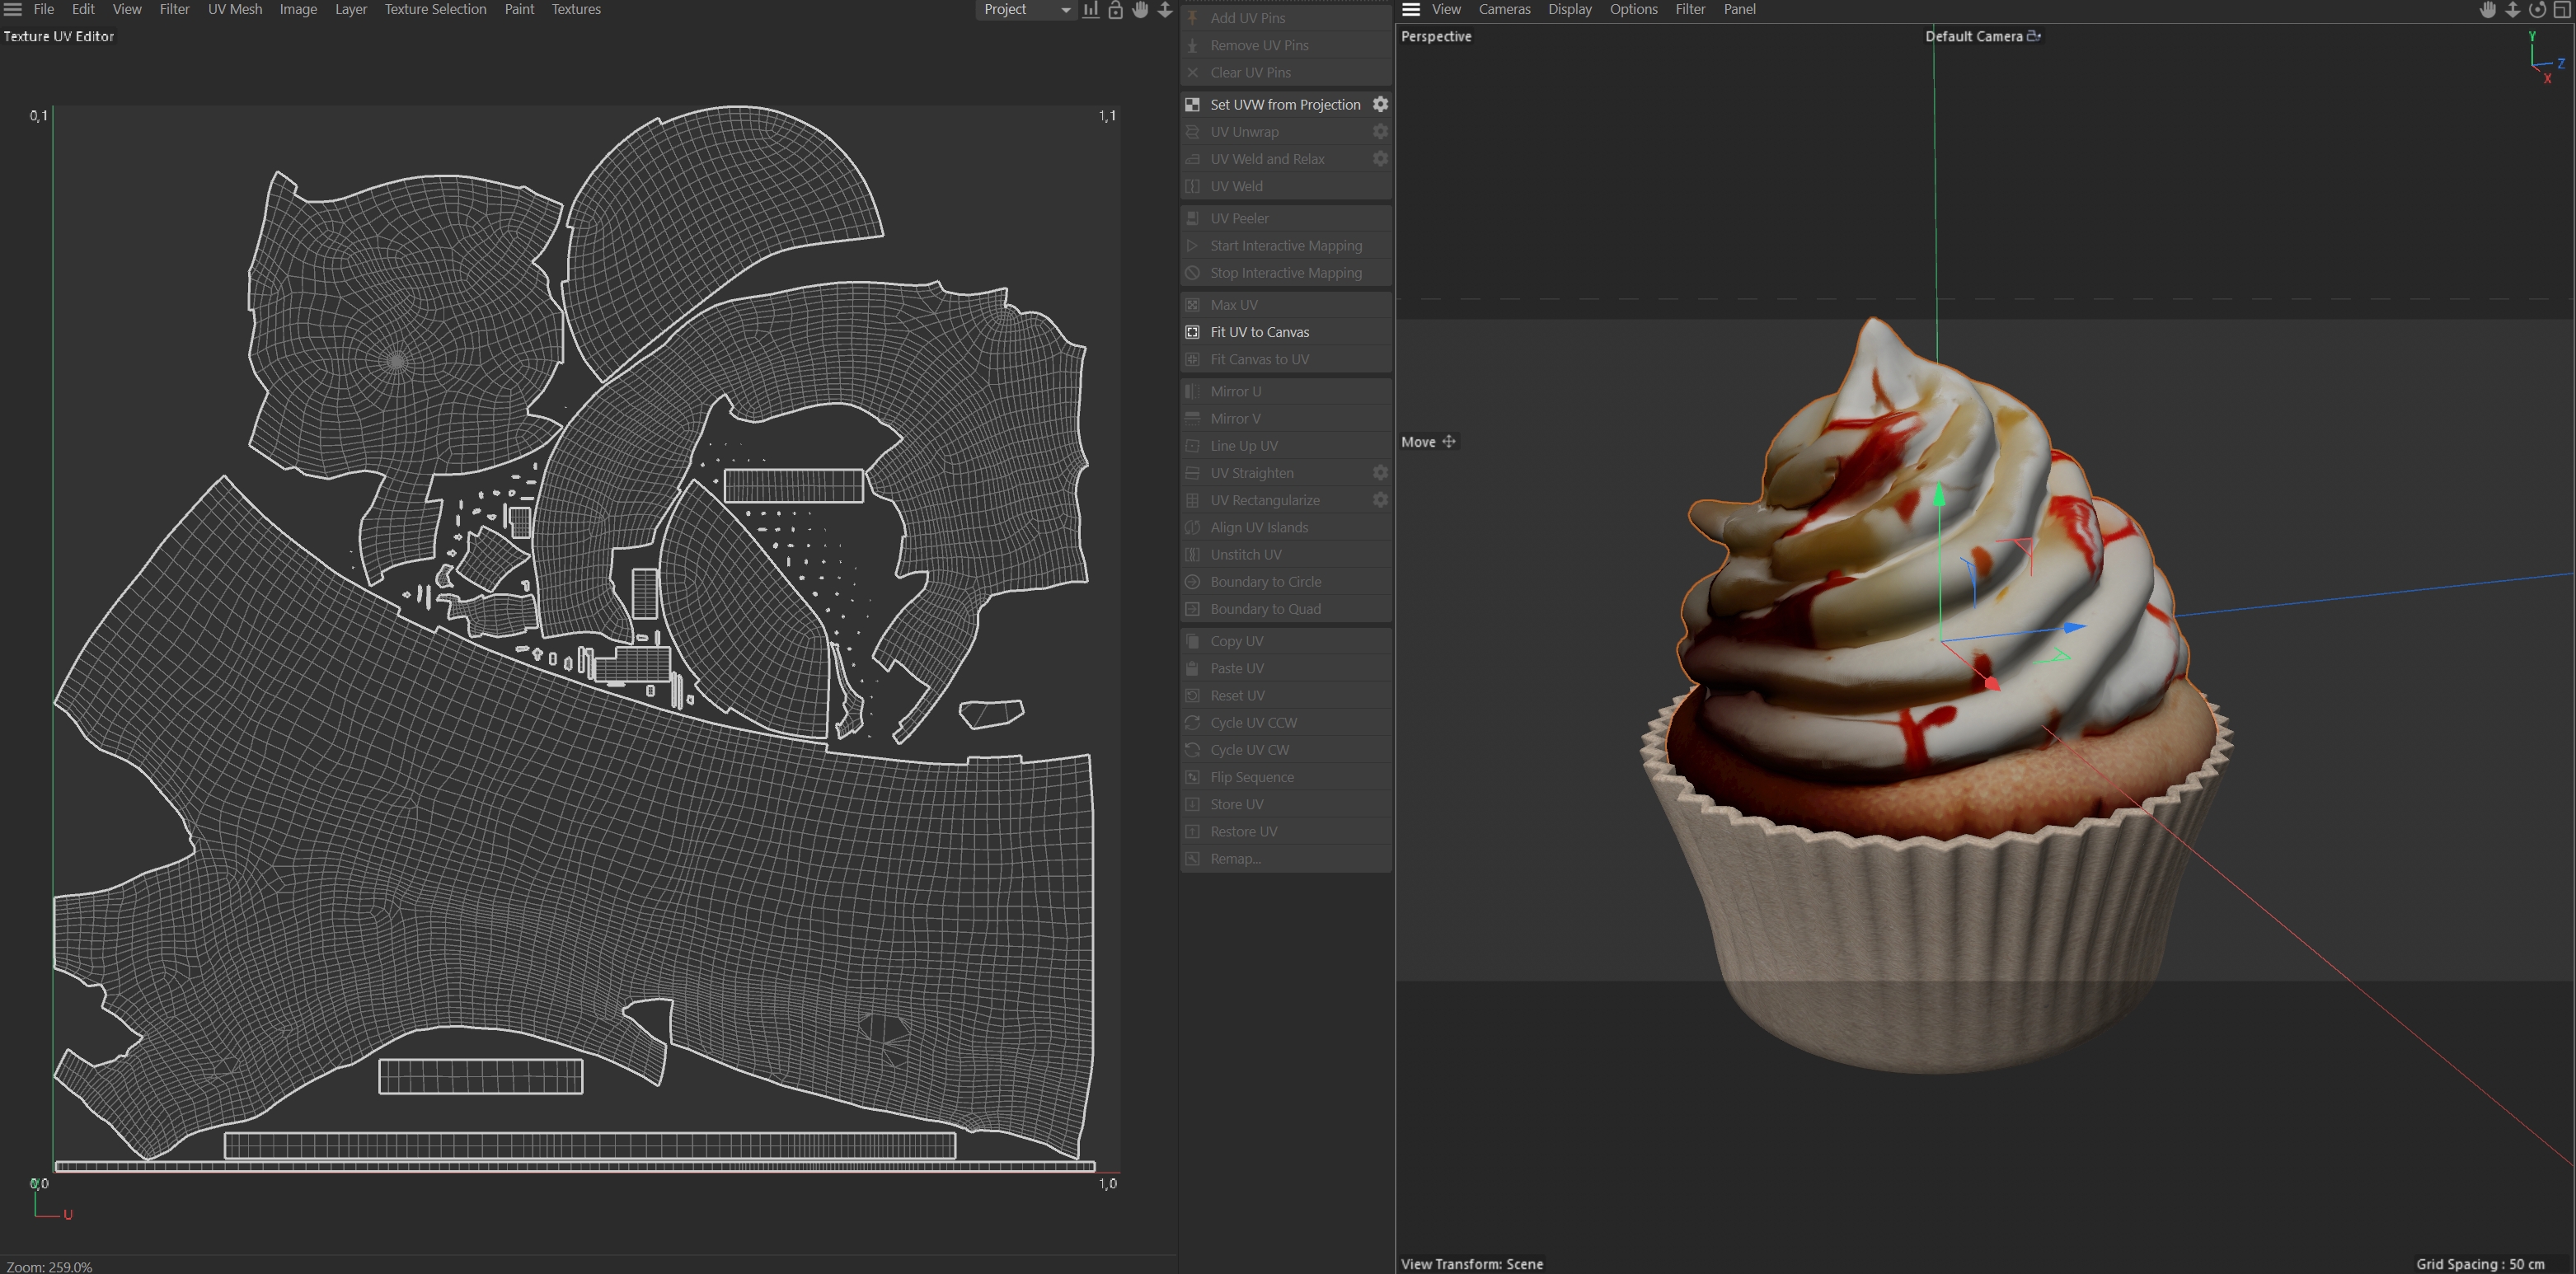Click the viewport dolly zoom arrows icon
Viewport: 2576px width, 1274px height.
pyautogui.click(x=2512, y=10)
